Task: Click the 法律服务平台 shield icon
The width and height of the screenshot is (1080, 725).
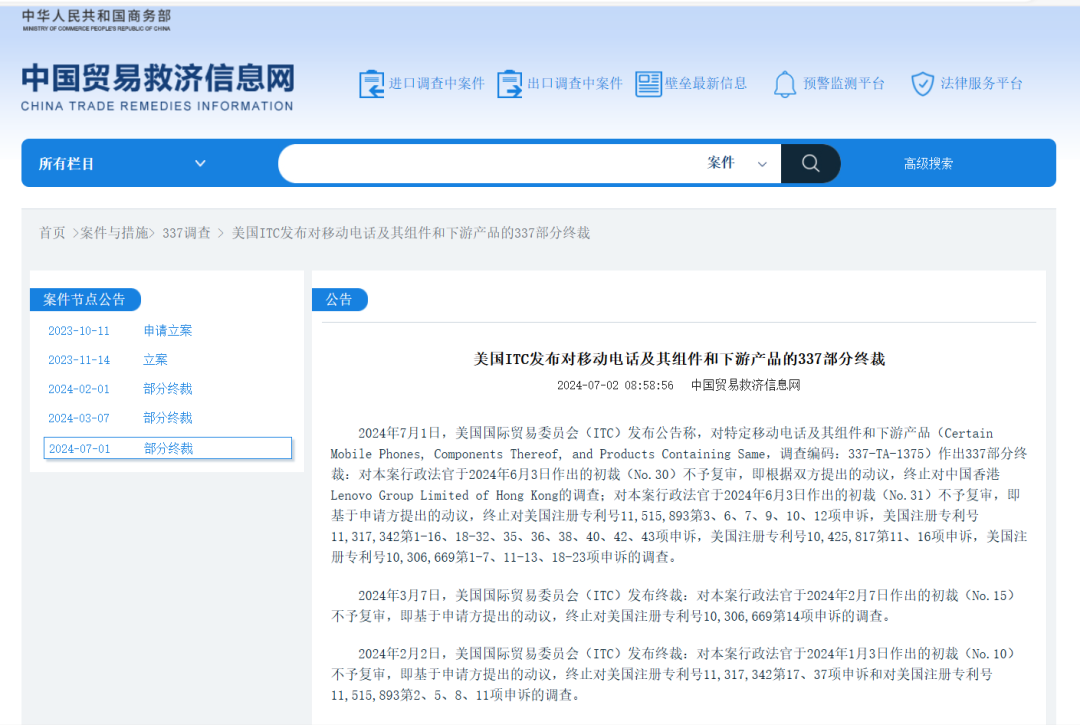Action: click(x=922, y=84)
